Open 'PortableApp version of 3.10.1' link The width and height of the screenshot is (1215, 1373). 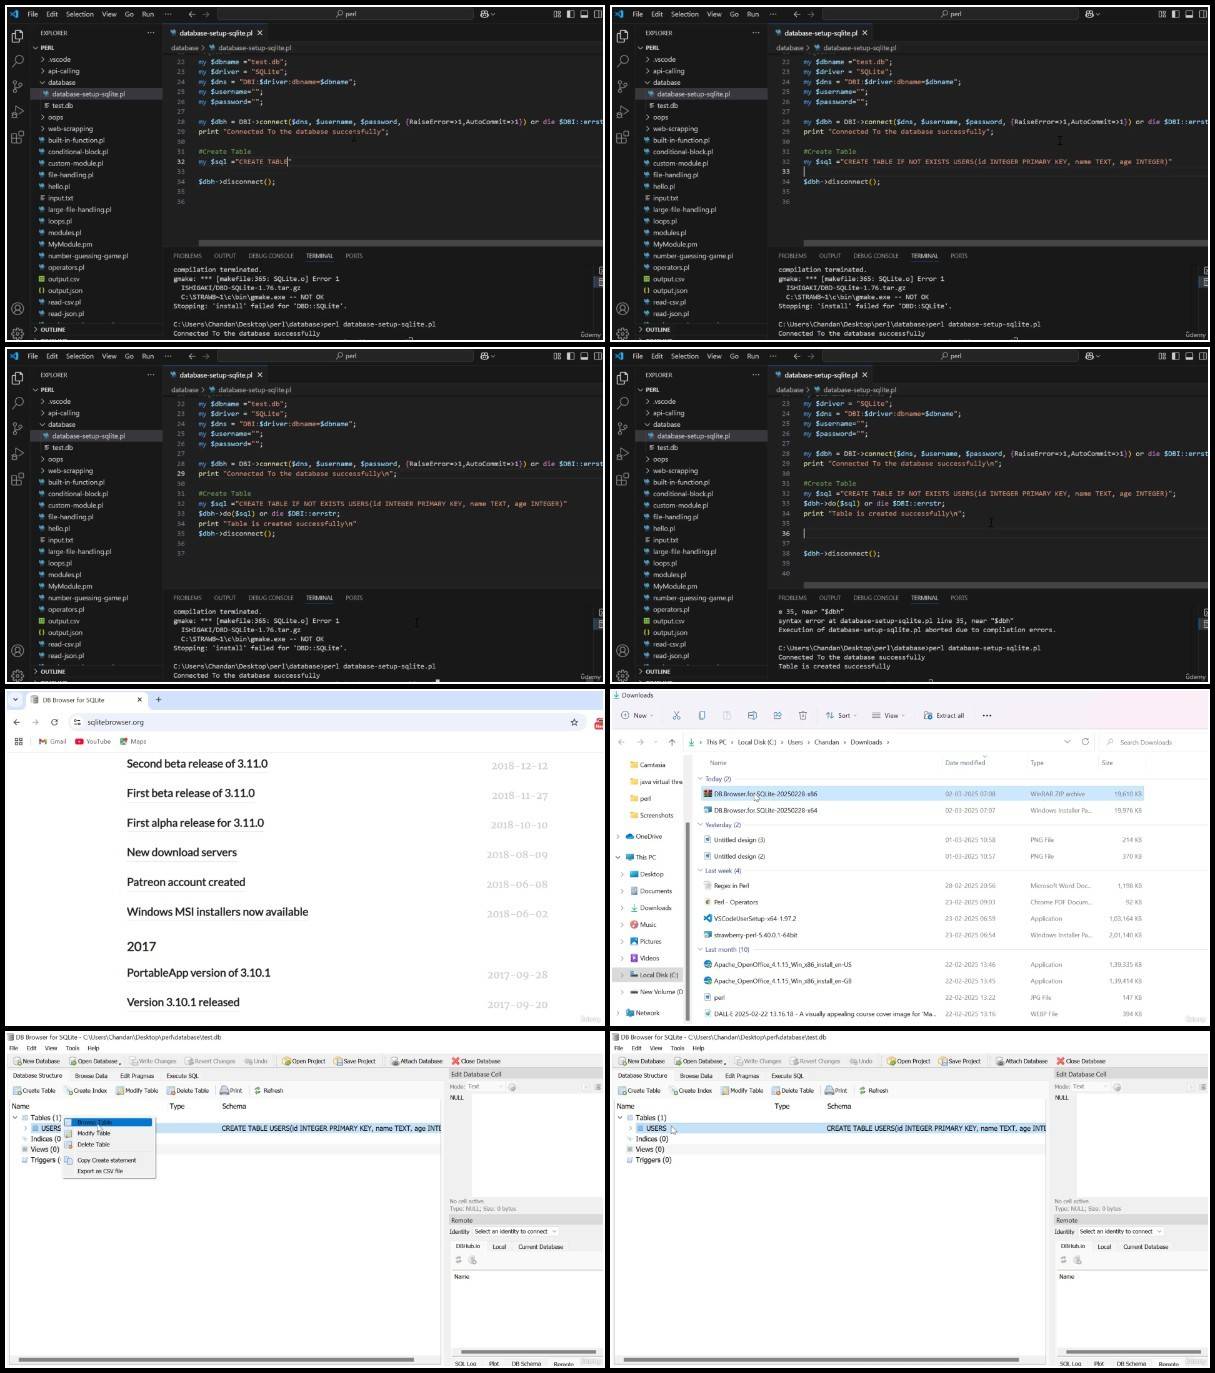(x=198, y=973)
